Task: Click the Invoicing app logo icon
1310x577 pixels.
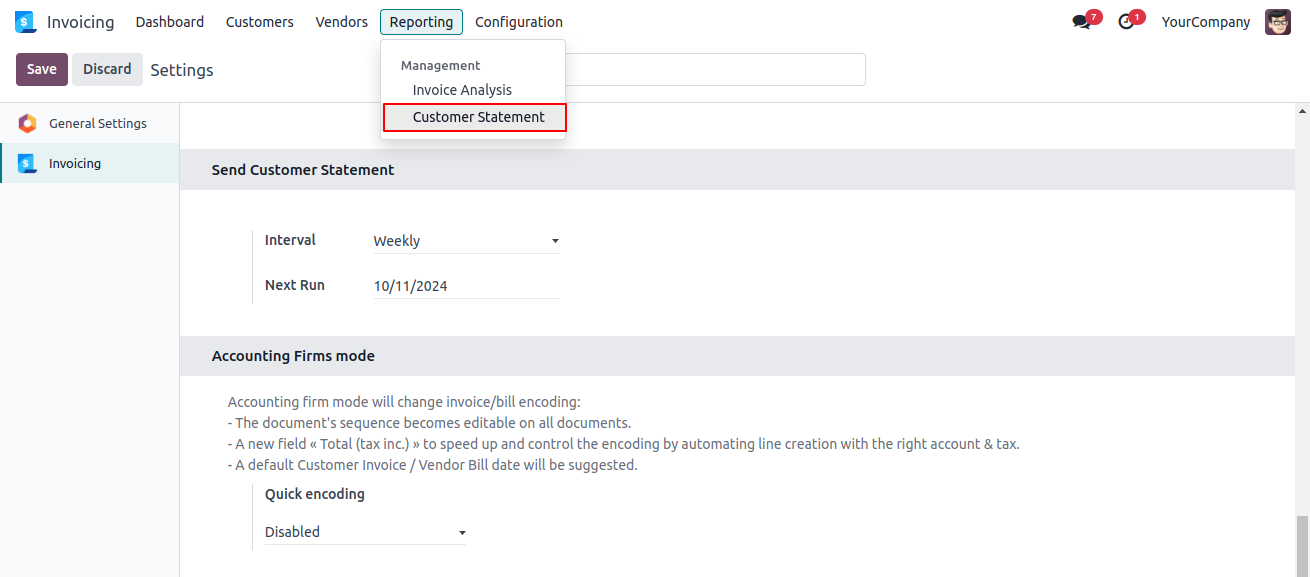Action: coord(25,22)
